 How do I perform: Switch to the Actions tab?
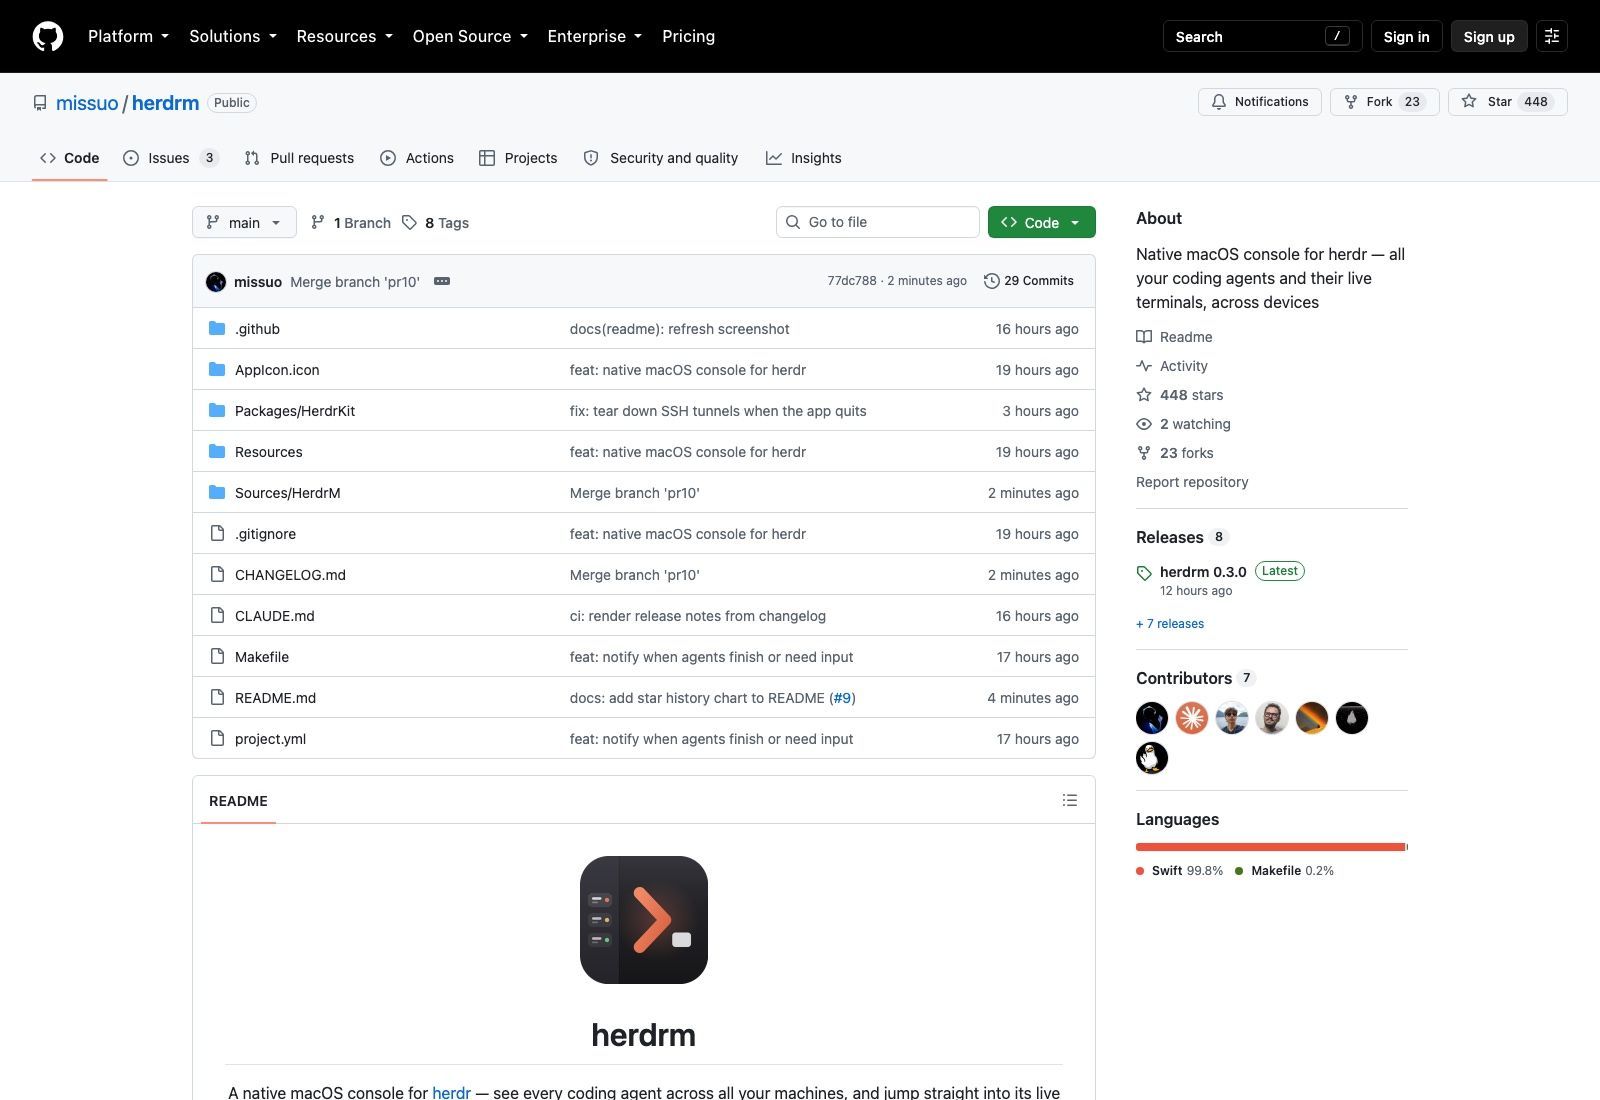pyautogui.click(x=417, y=158)
